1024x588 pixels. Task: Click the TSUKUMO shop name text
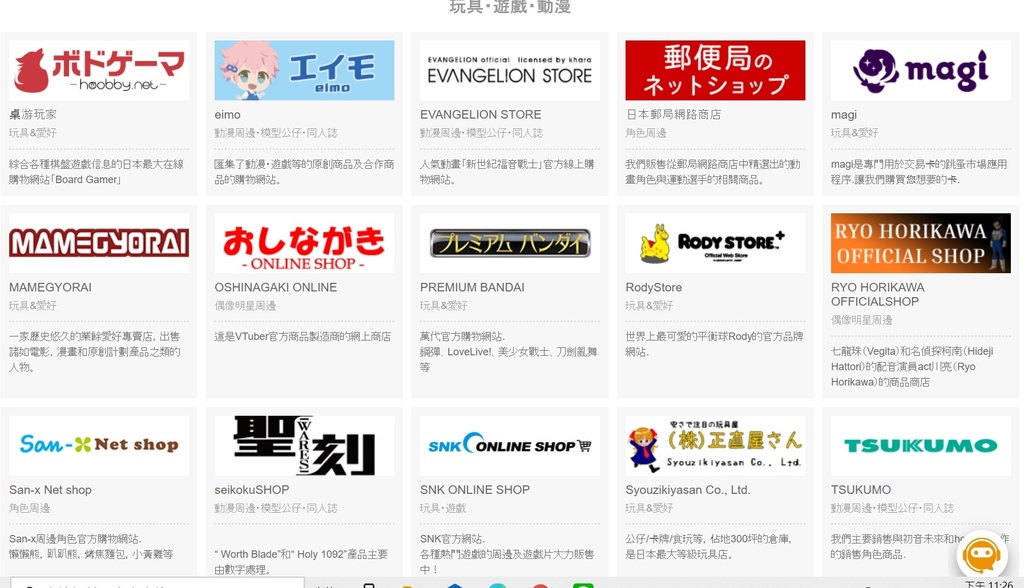[x=861, y=489]
